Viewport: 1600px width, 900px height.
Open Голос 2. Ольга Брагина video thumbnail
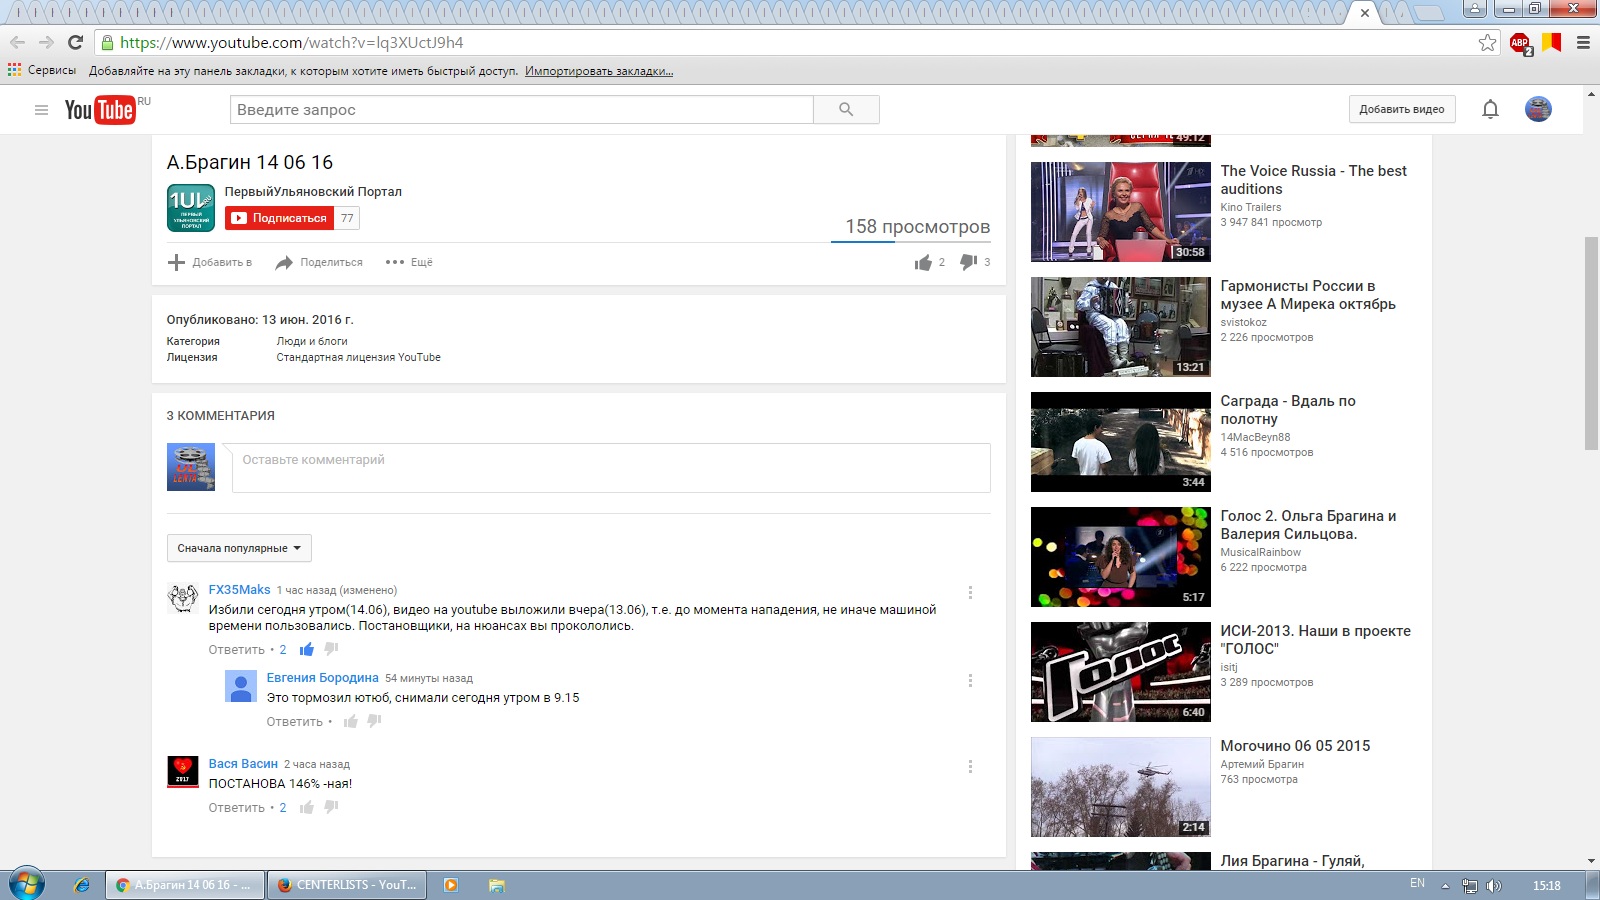pyautogui.click(x=1121, y=557)
